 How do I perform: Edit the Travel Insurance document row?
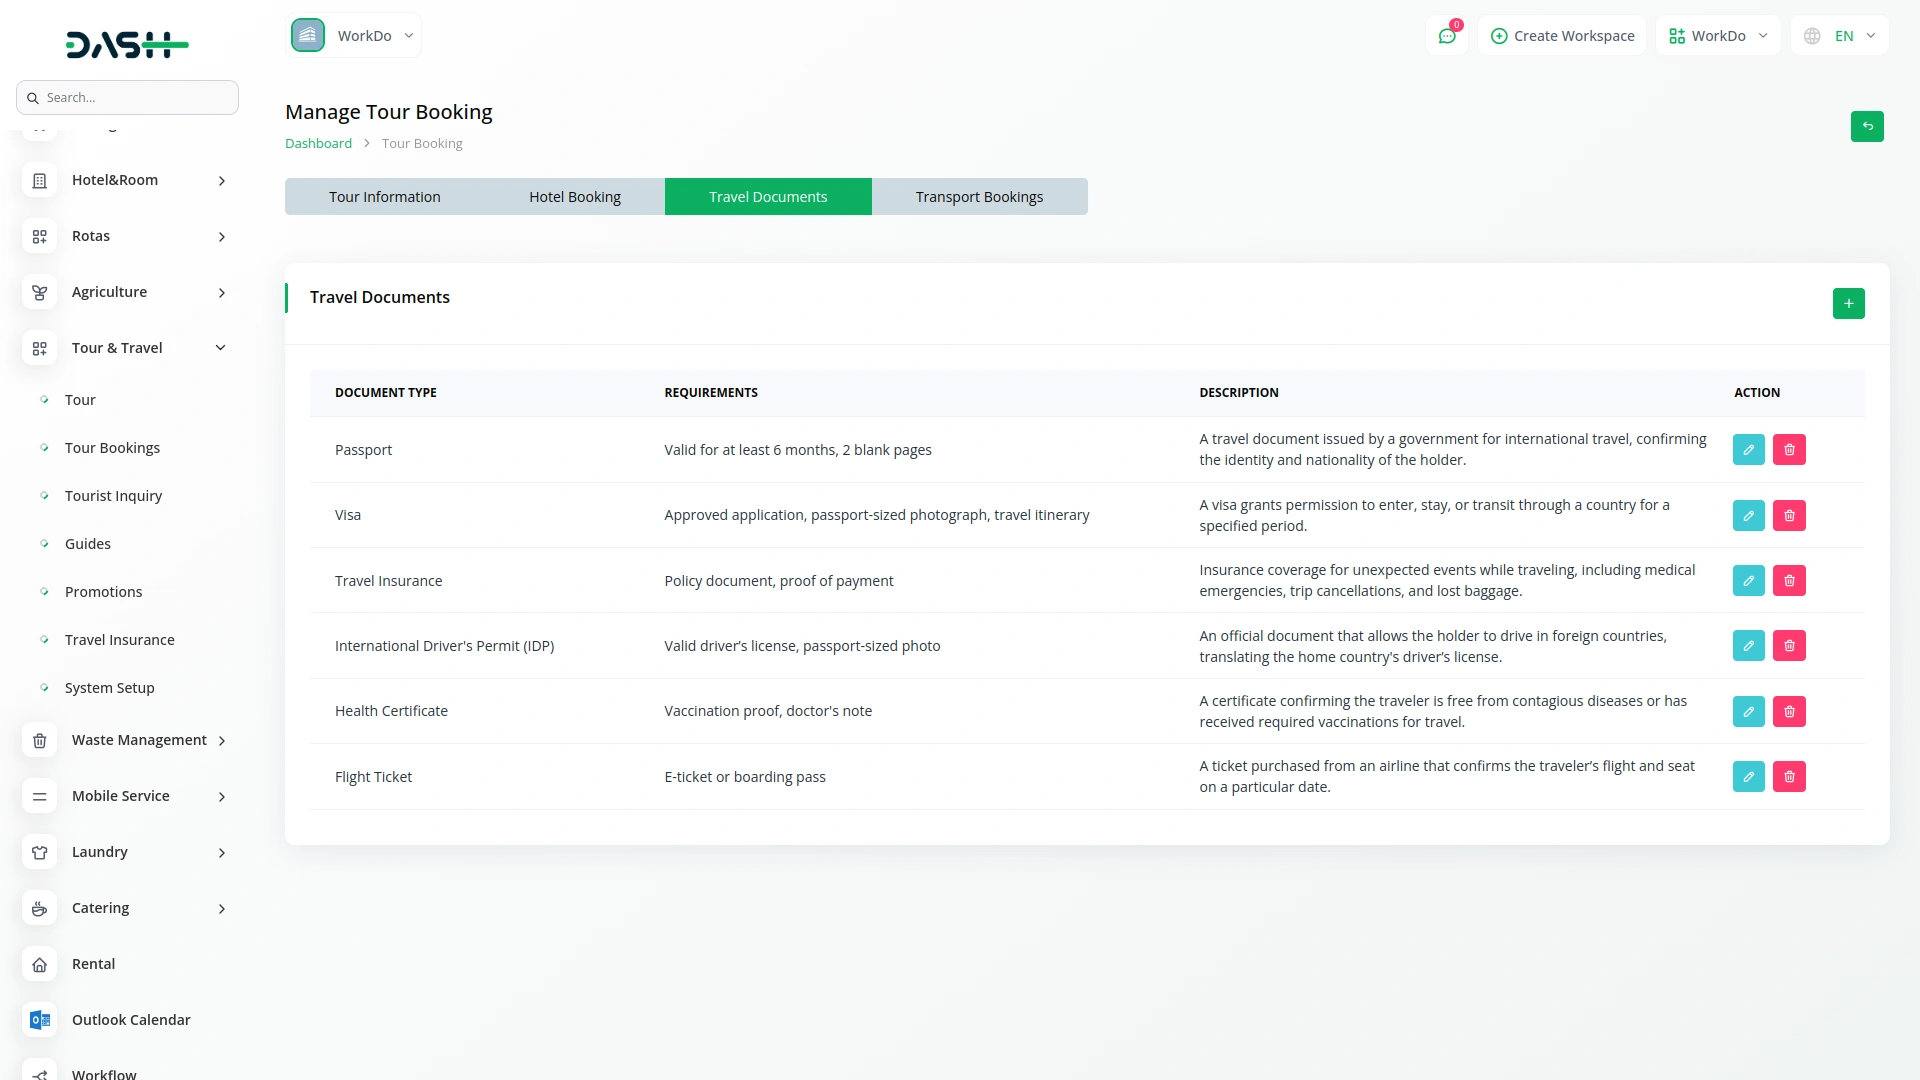tap(1748, 581)
